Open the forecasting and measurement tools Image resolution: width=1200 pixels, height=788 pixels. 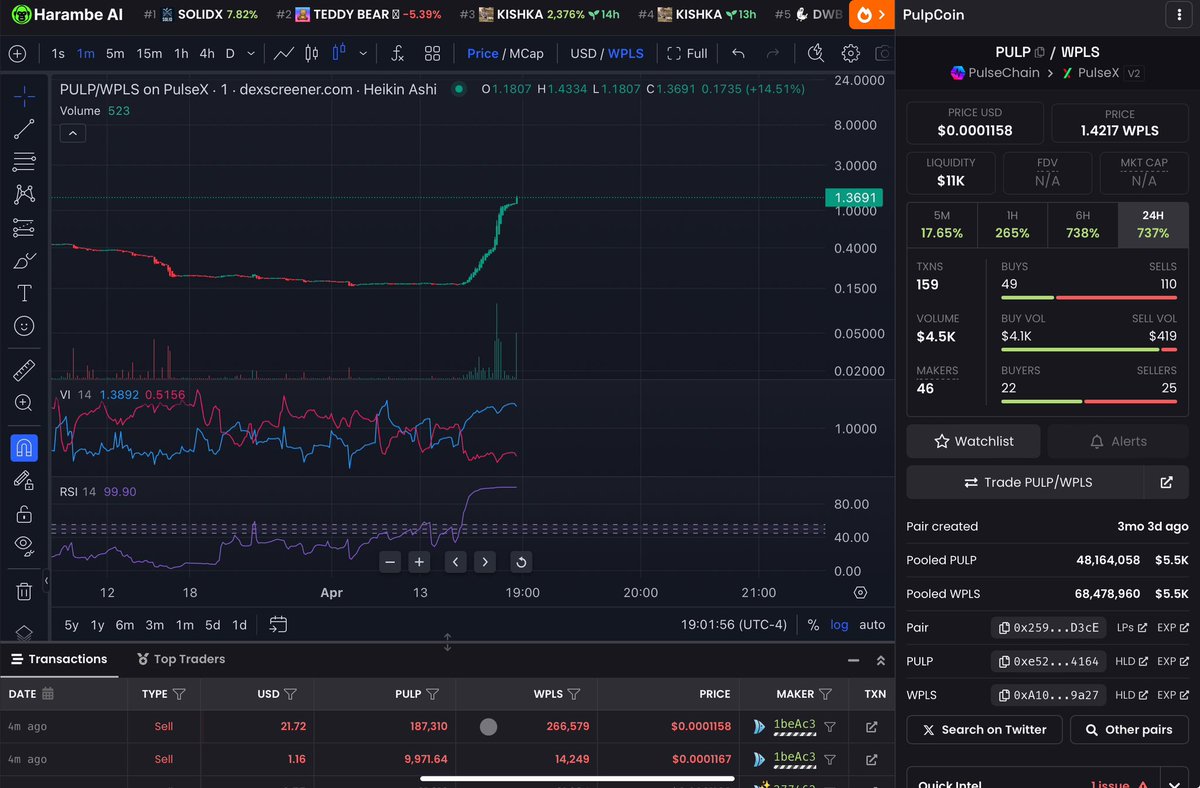click(x=25, y=227)
